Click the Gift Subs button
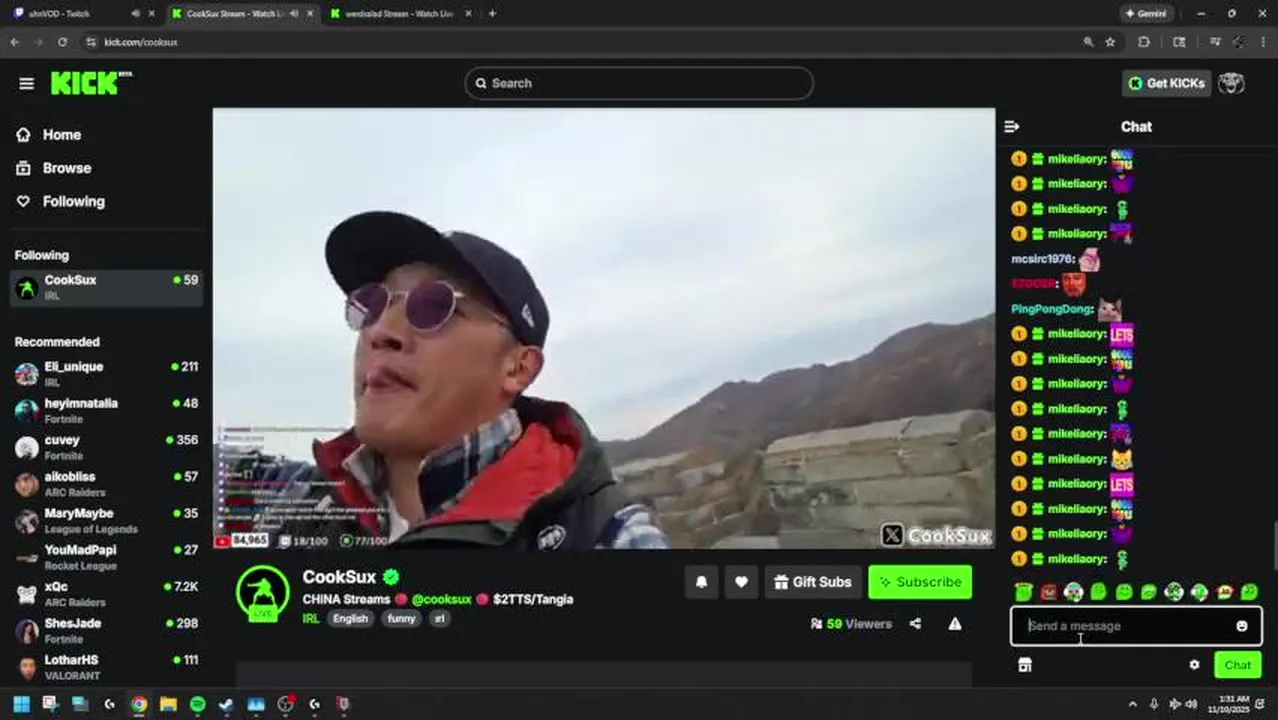 coord(813,582)
